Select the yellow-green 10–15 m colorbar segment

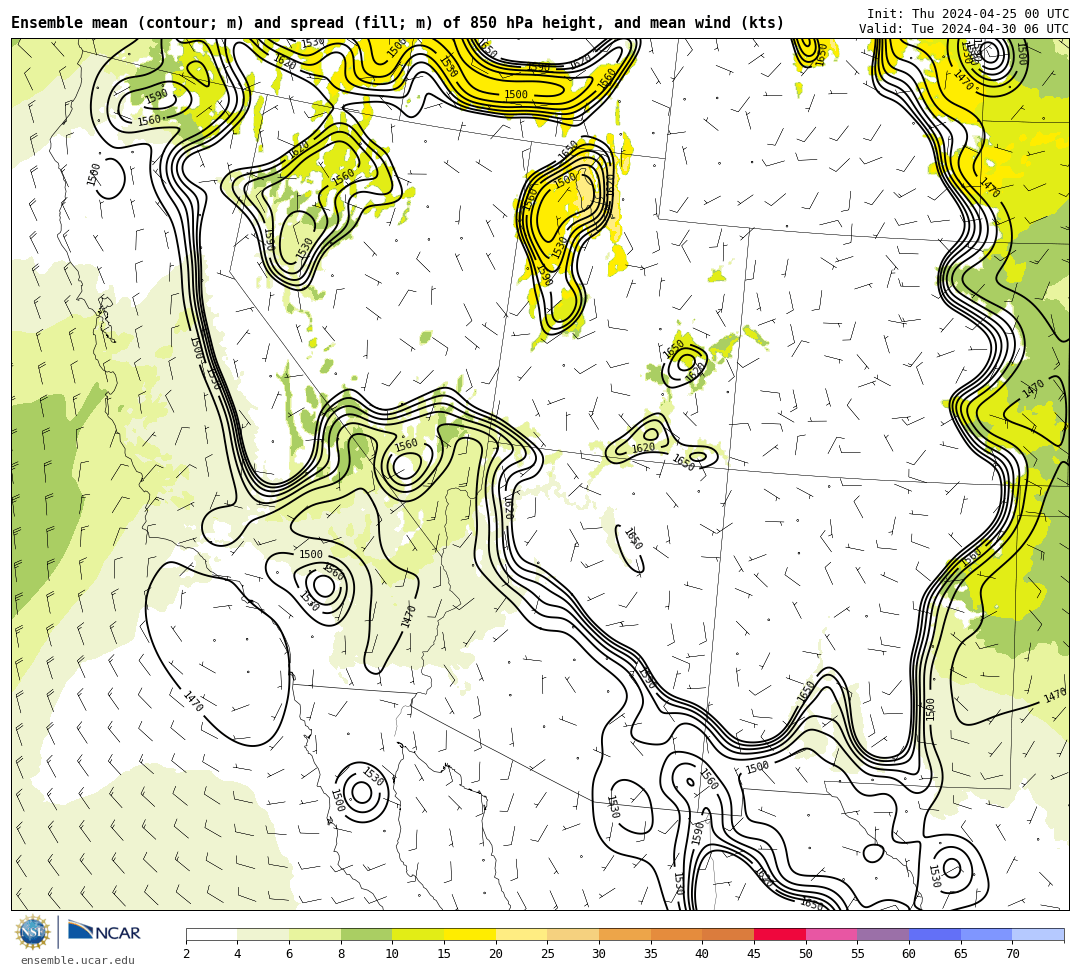(418, 934)
